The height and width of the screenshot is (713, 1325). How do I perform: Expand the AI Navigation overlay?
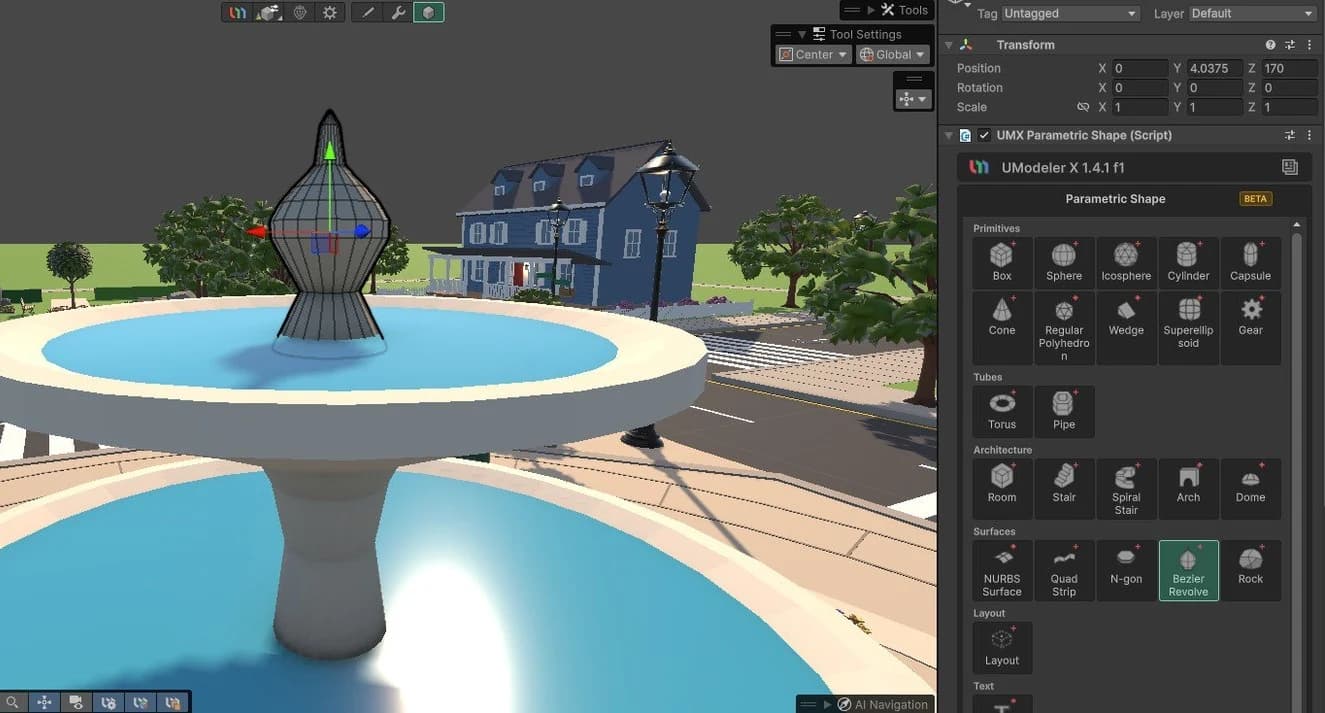pos(827,704)
